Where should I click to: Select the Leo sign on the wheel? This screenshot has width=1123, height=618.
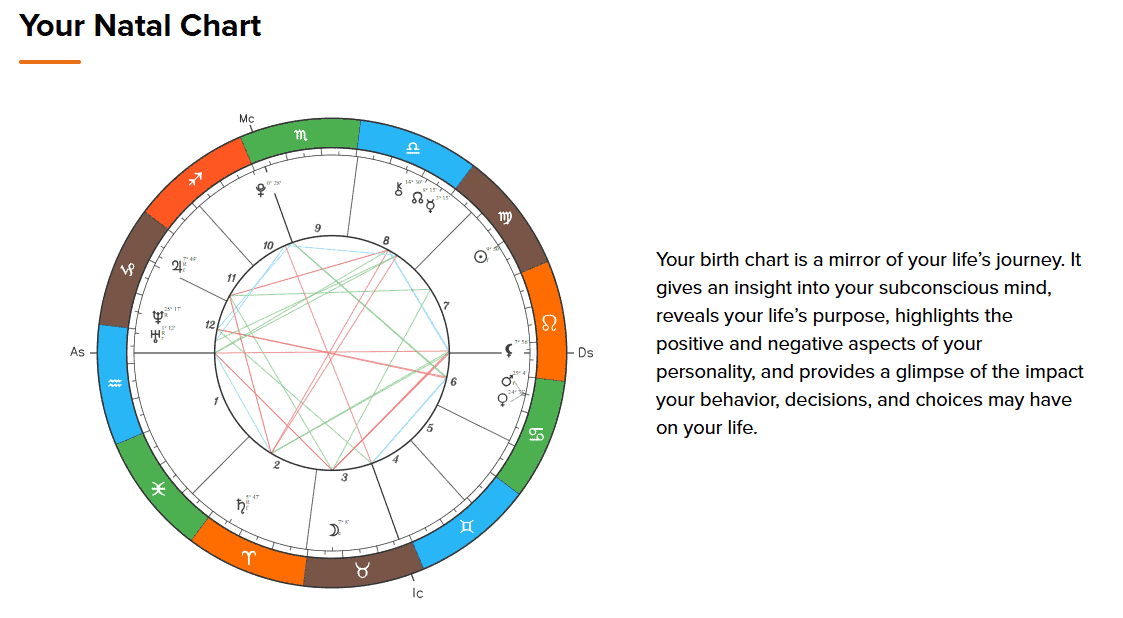click(x=549, y=322)
